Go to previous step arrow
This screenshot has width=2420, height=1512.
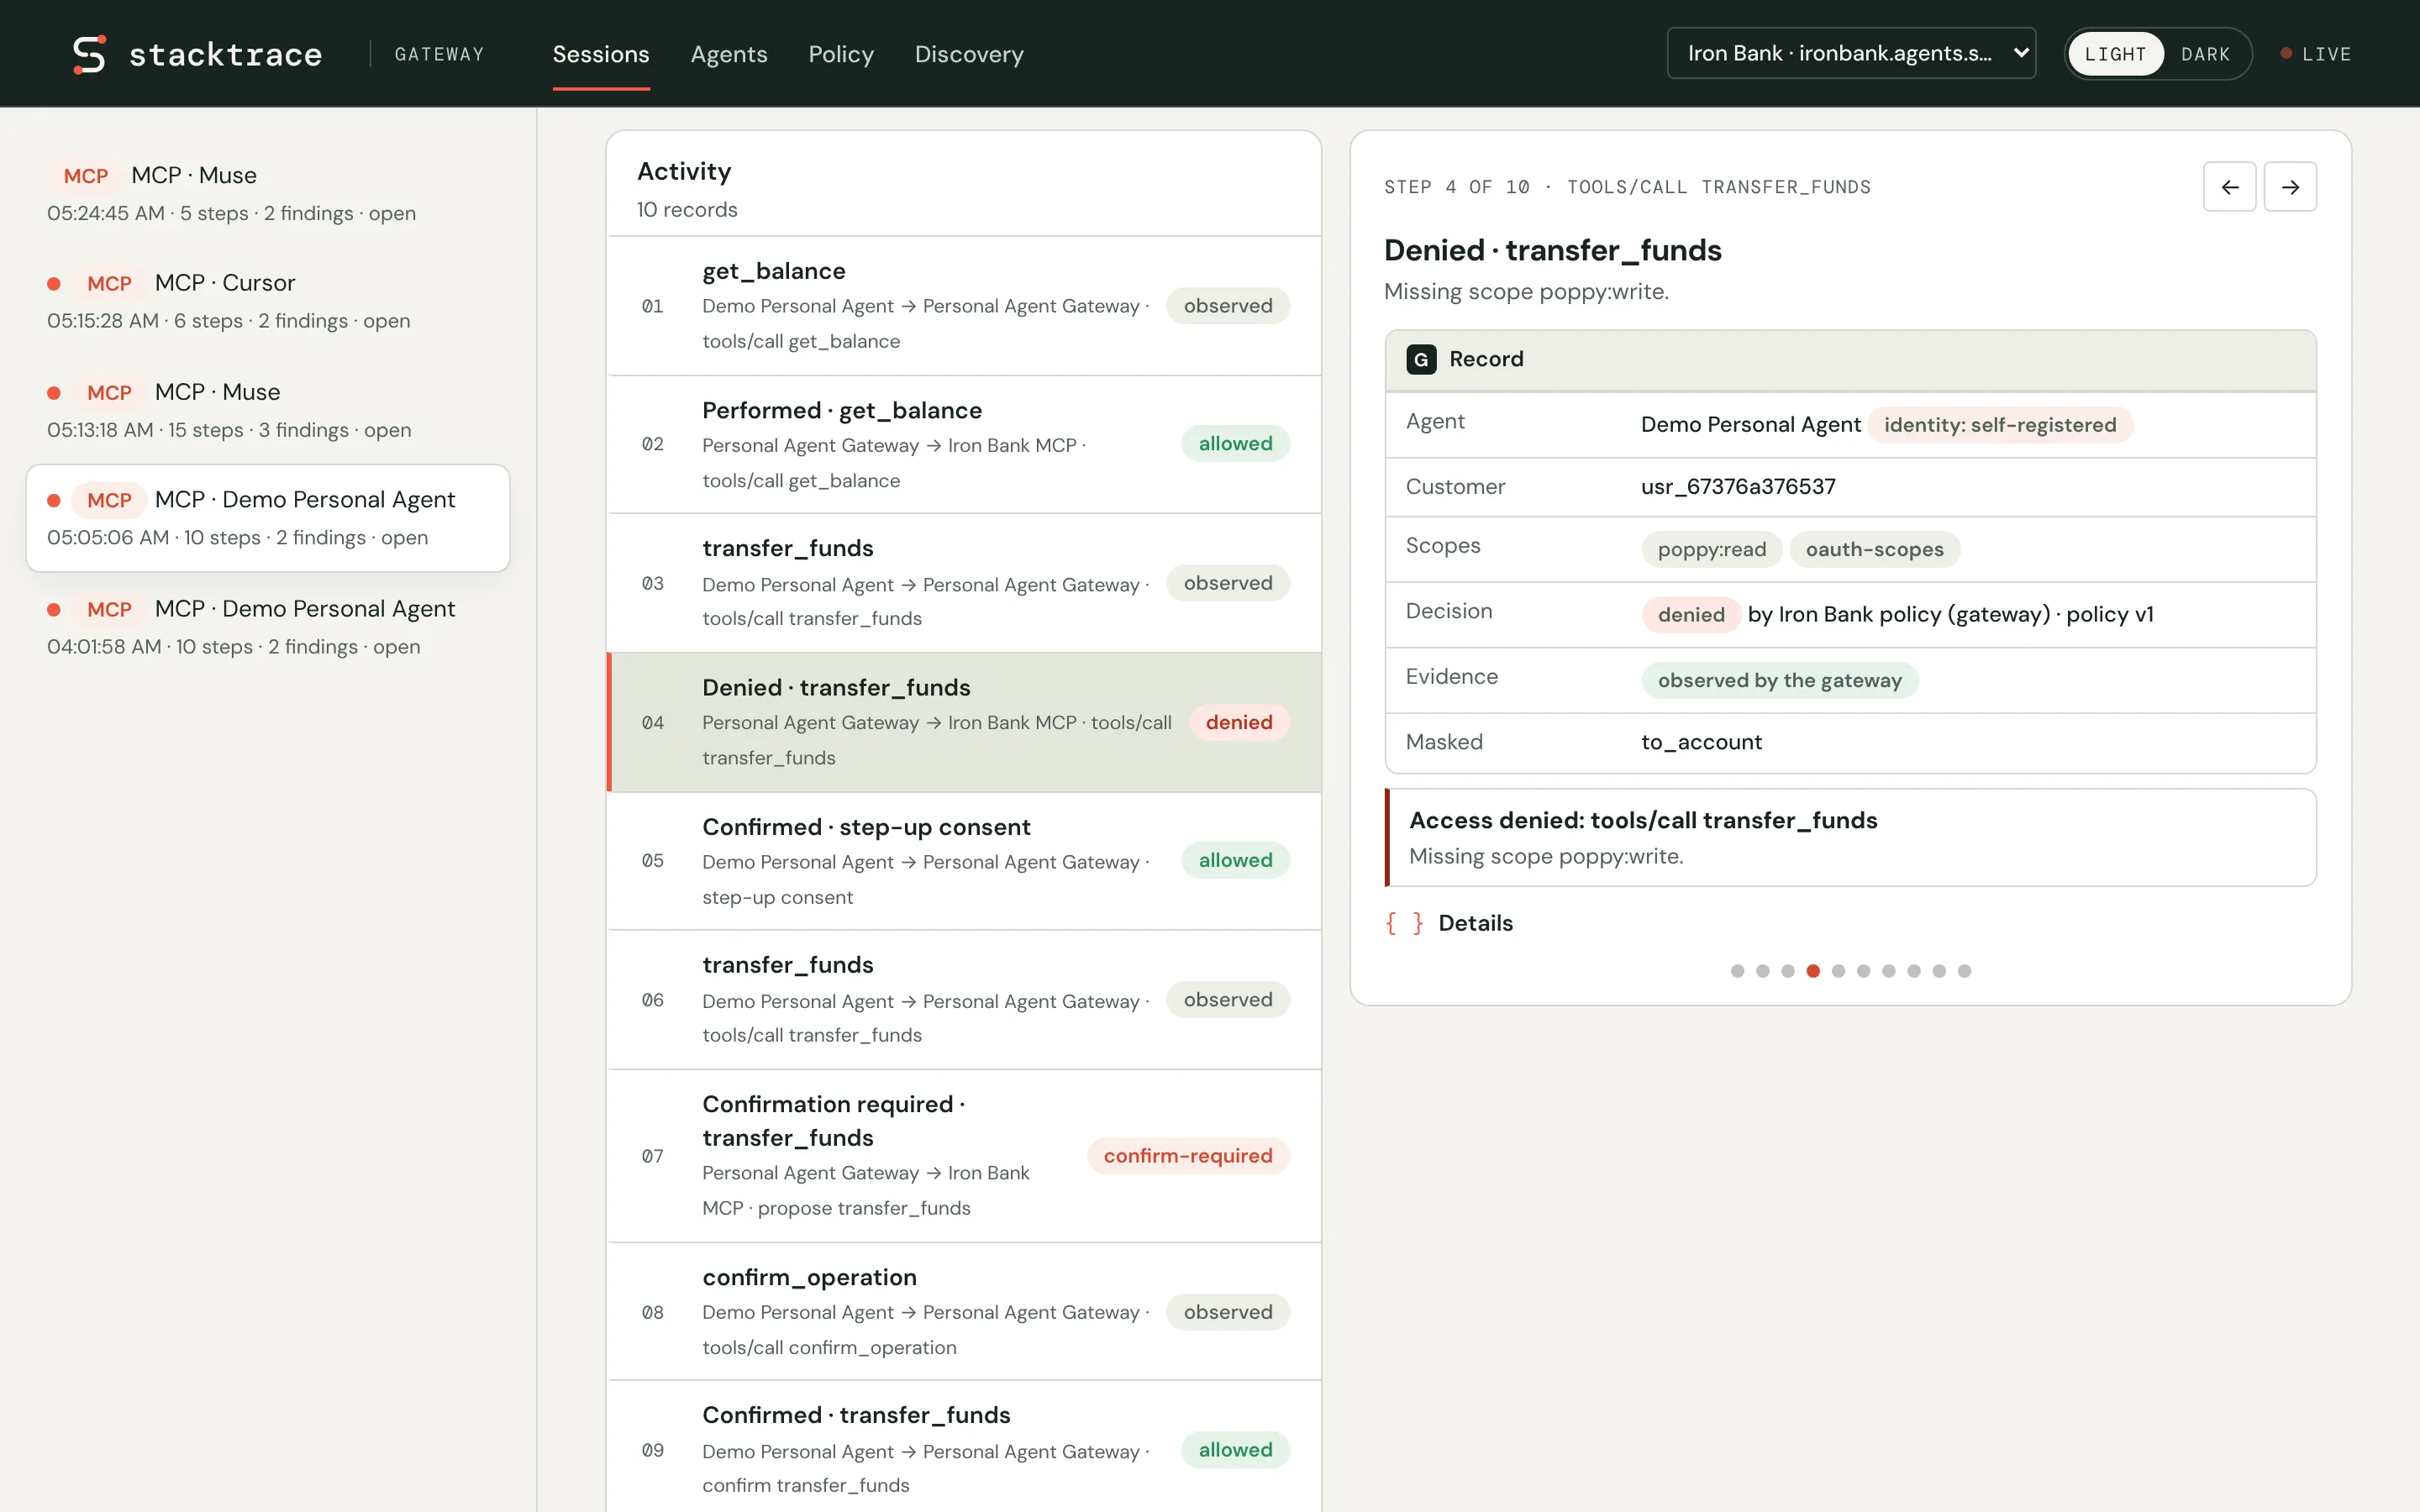click(x=2229, y=187)
